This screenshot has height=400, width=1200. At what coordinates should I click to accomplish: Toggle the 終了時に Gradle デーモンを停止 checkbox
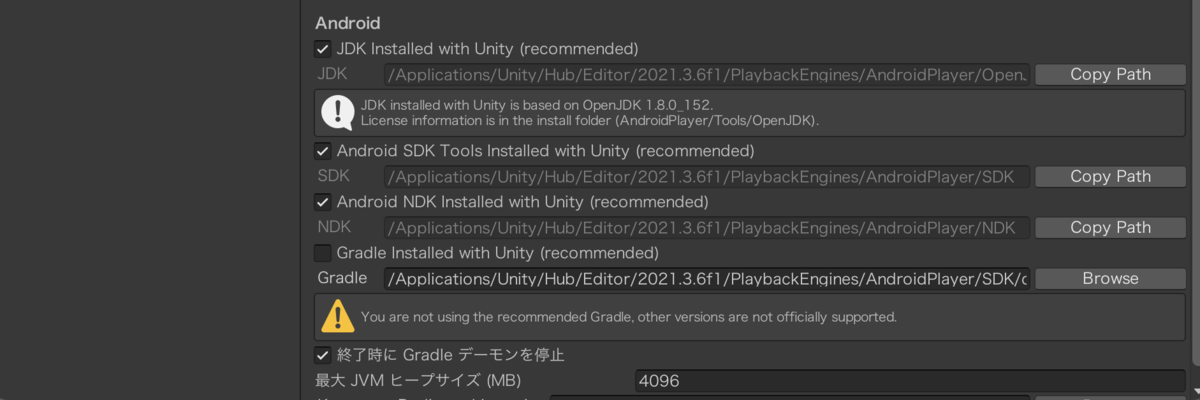click(323, 355)
